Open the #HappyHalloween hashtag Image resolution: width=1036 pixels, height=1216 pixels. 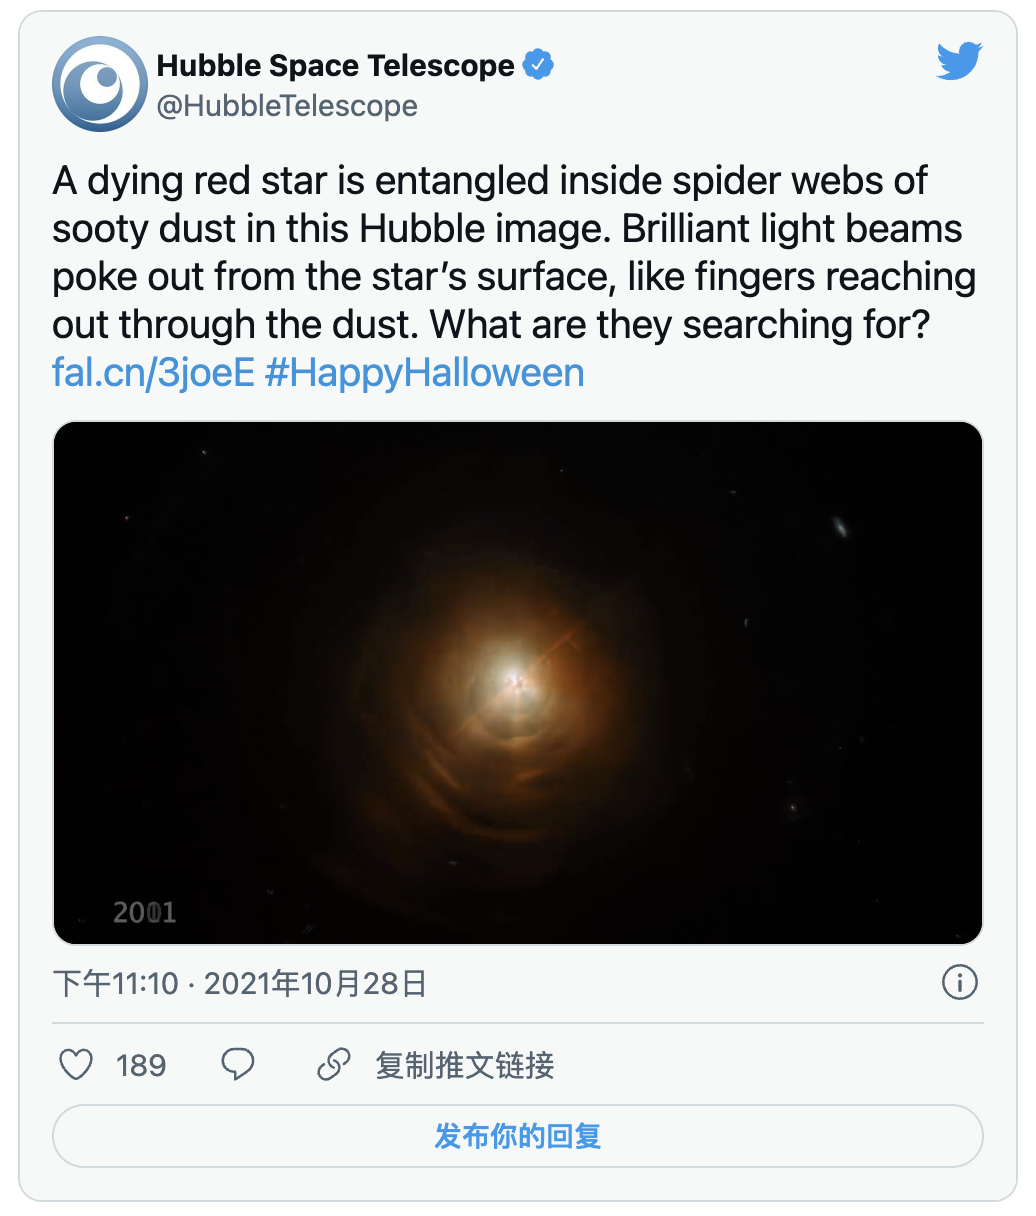(x=424, y=373)
